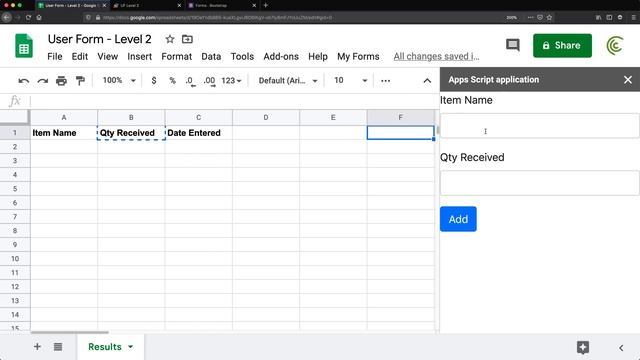Click the horizontal scrollbar of the sheet
The width and height of the screenshot is (640, 360).
coord(69,332)
